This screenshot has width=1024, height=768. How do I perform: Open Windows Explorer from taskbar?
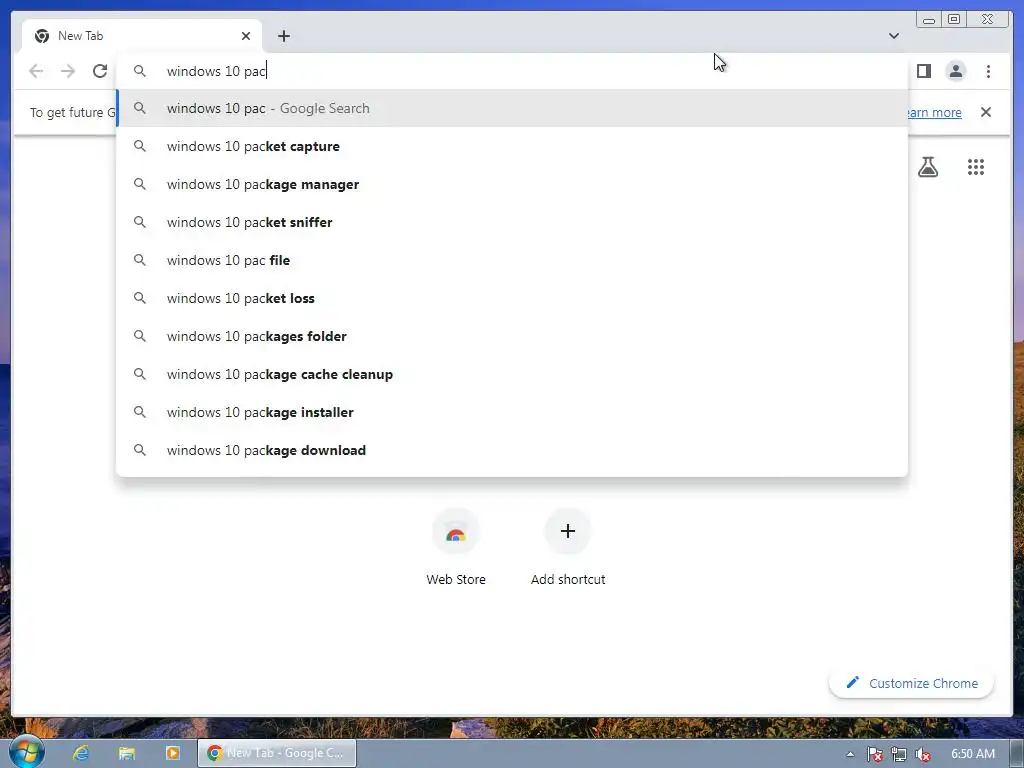[126, 753]
